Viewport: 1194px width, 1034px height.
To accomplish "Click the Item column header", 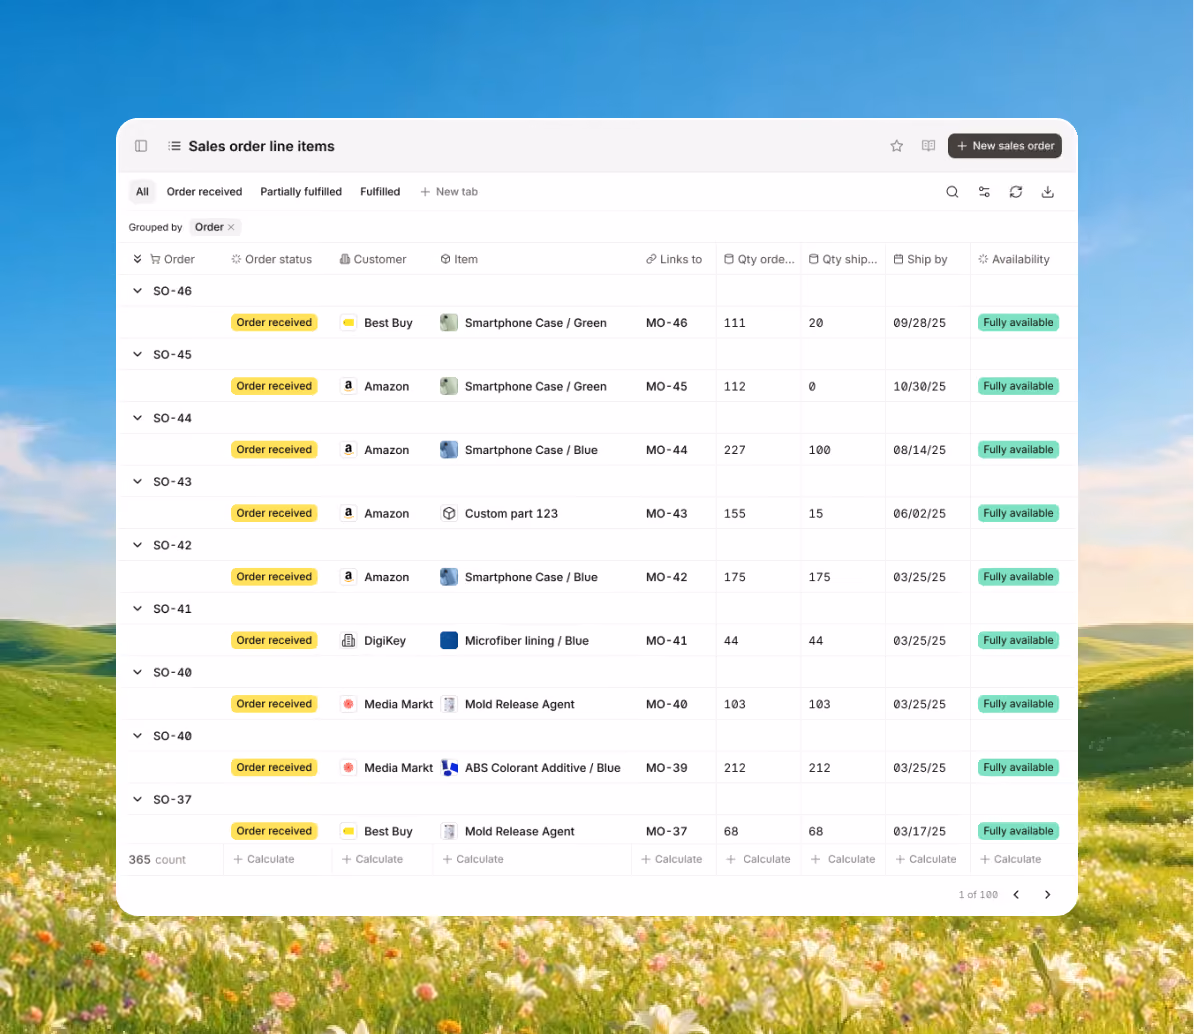I will tap(459, 259).
